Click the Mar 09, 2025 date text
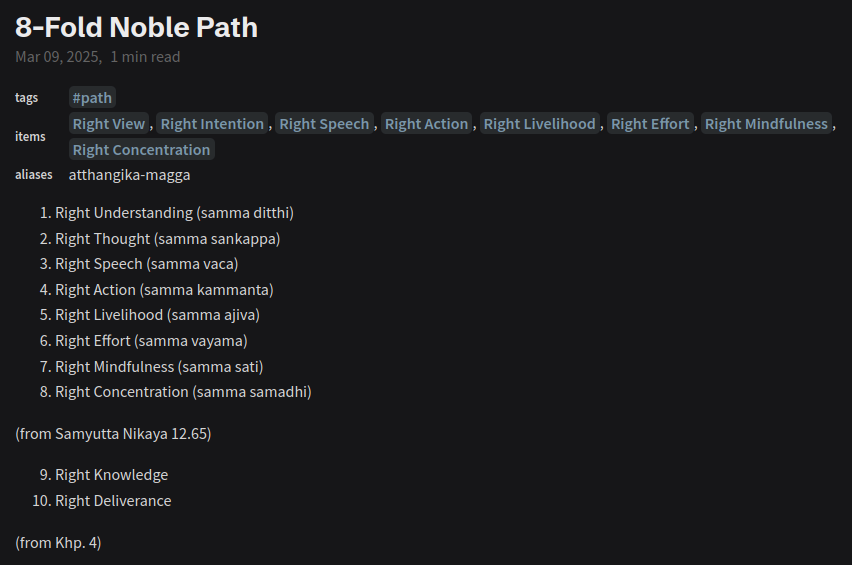852x565 pixels. (57, 57)
